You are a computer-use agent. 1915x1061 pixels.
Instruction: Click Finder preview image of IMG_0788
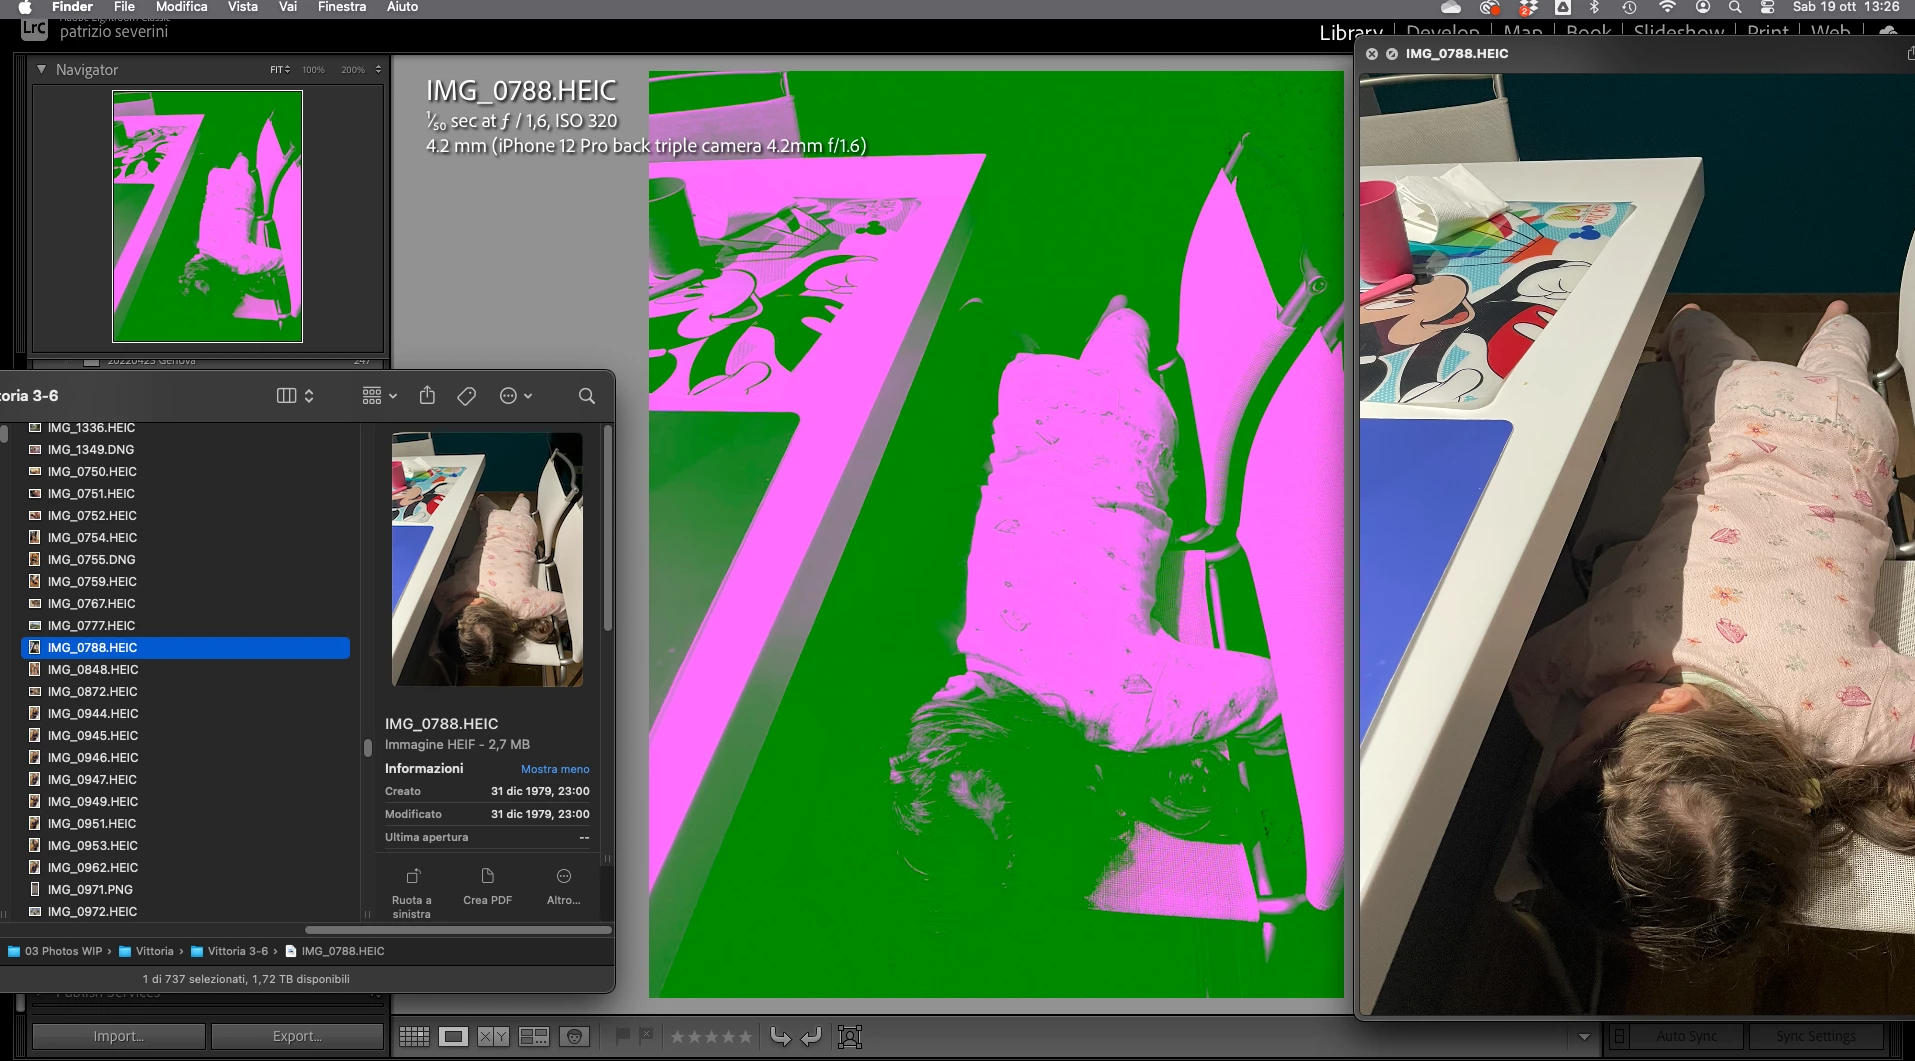point(487,559)
